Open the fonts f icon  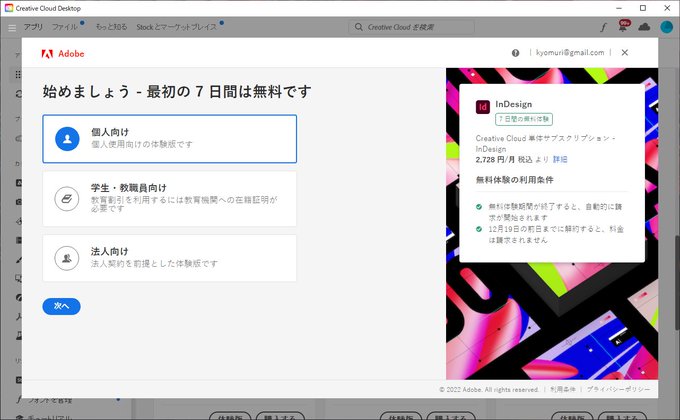tap(603, 27)
